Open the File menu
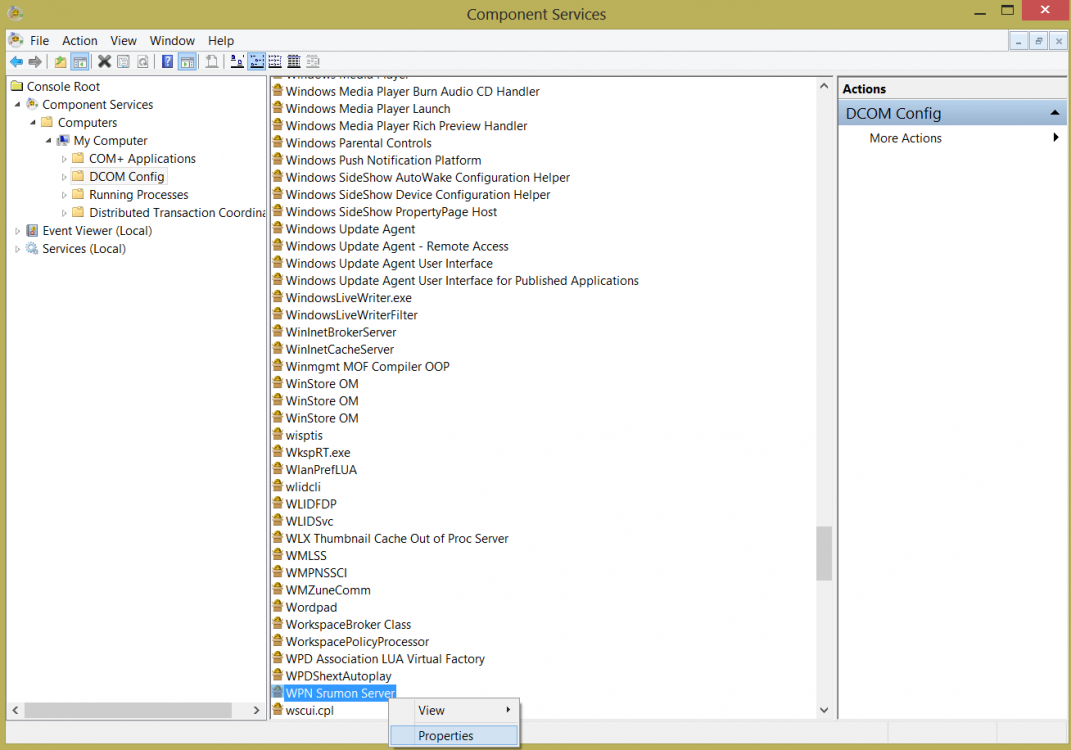The width and height of the screenshot is (1071, 750). 39,41
